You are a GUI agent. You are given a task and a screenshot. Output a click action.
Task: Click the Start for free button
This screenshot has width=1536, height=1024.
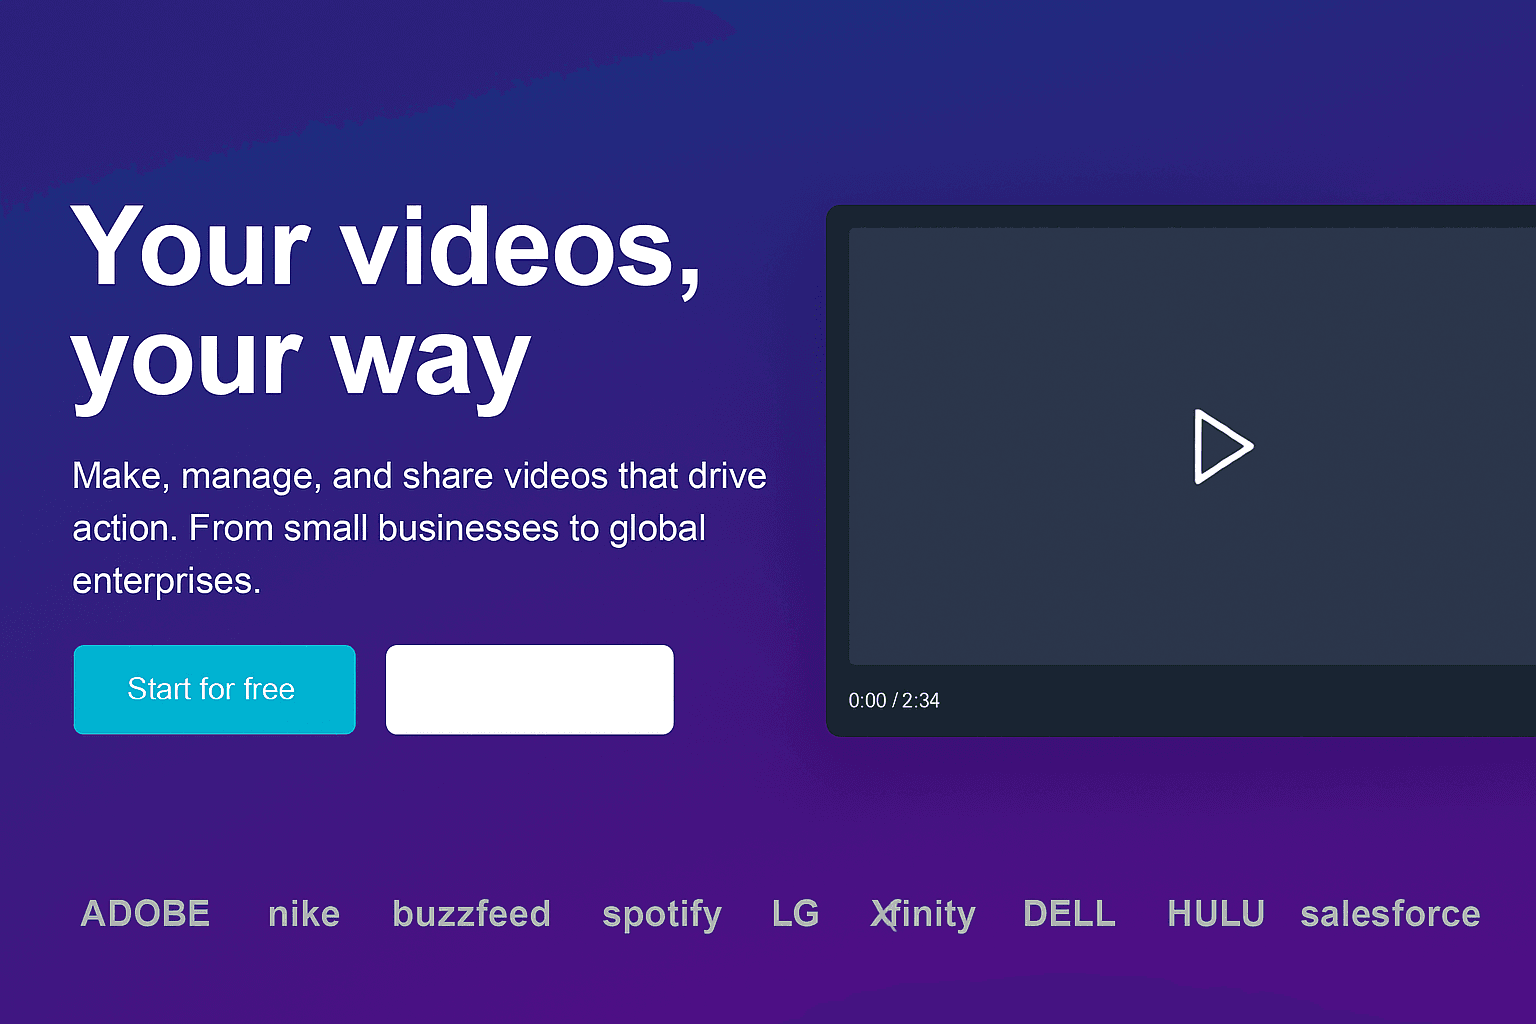point(214,689)
